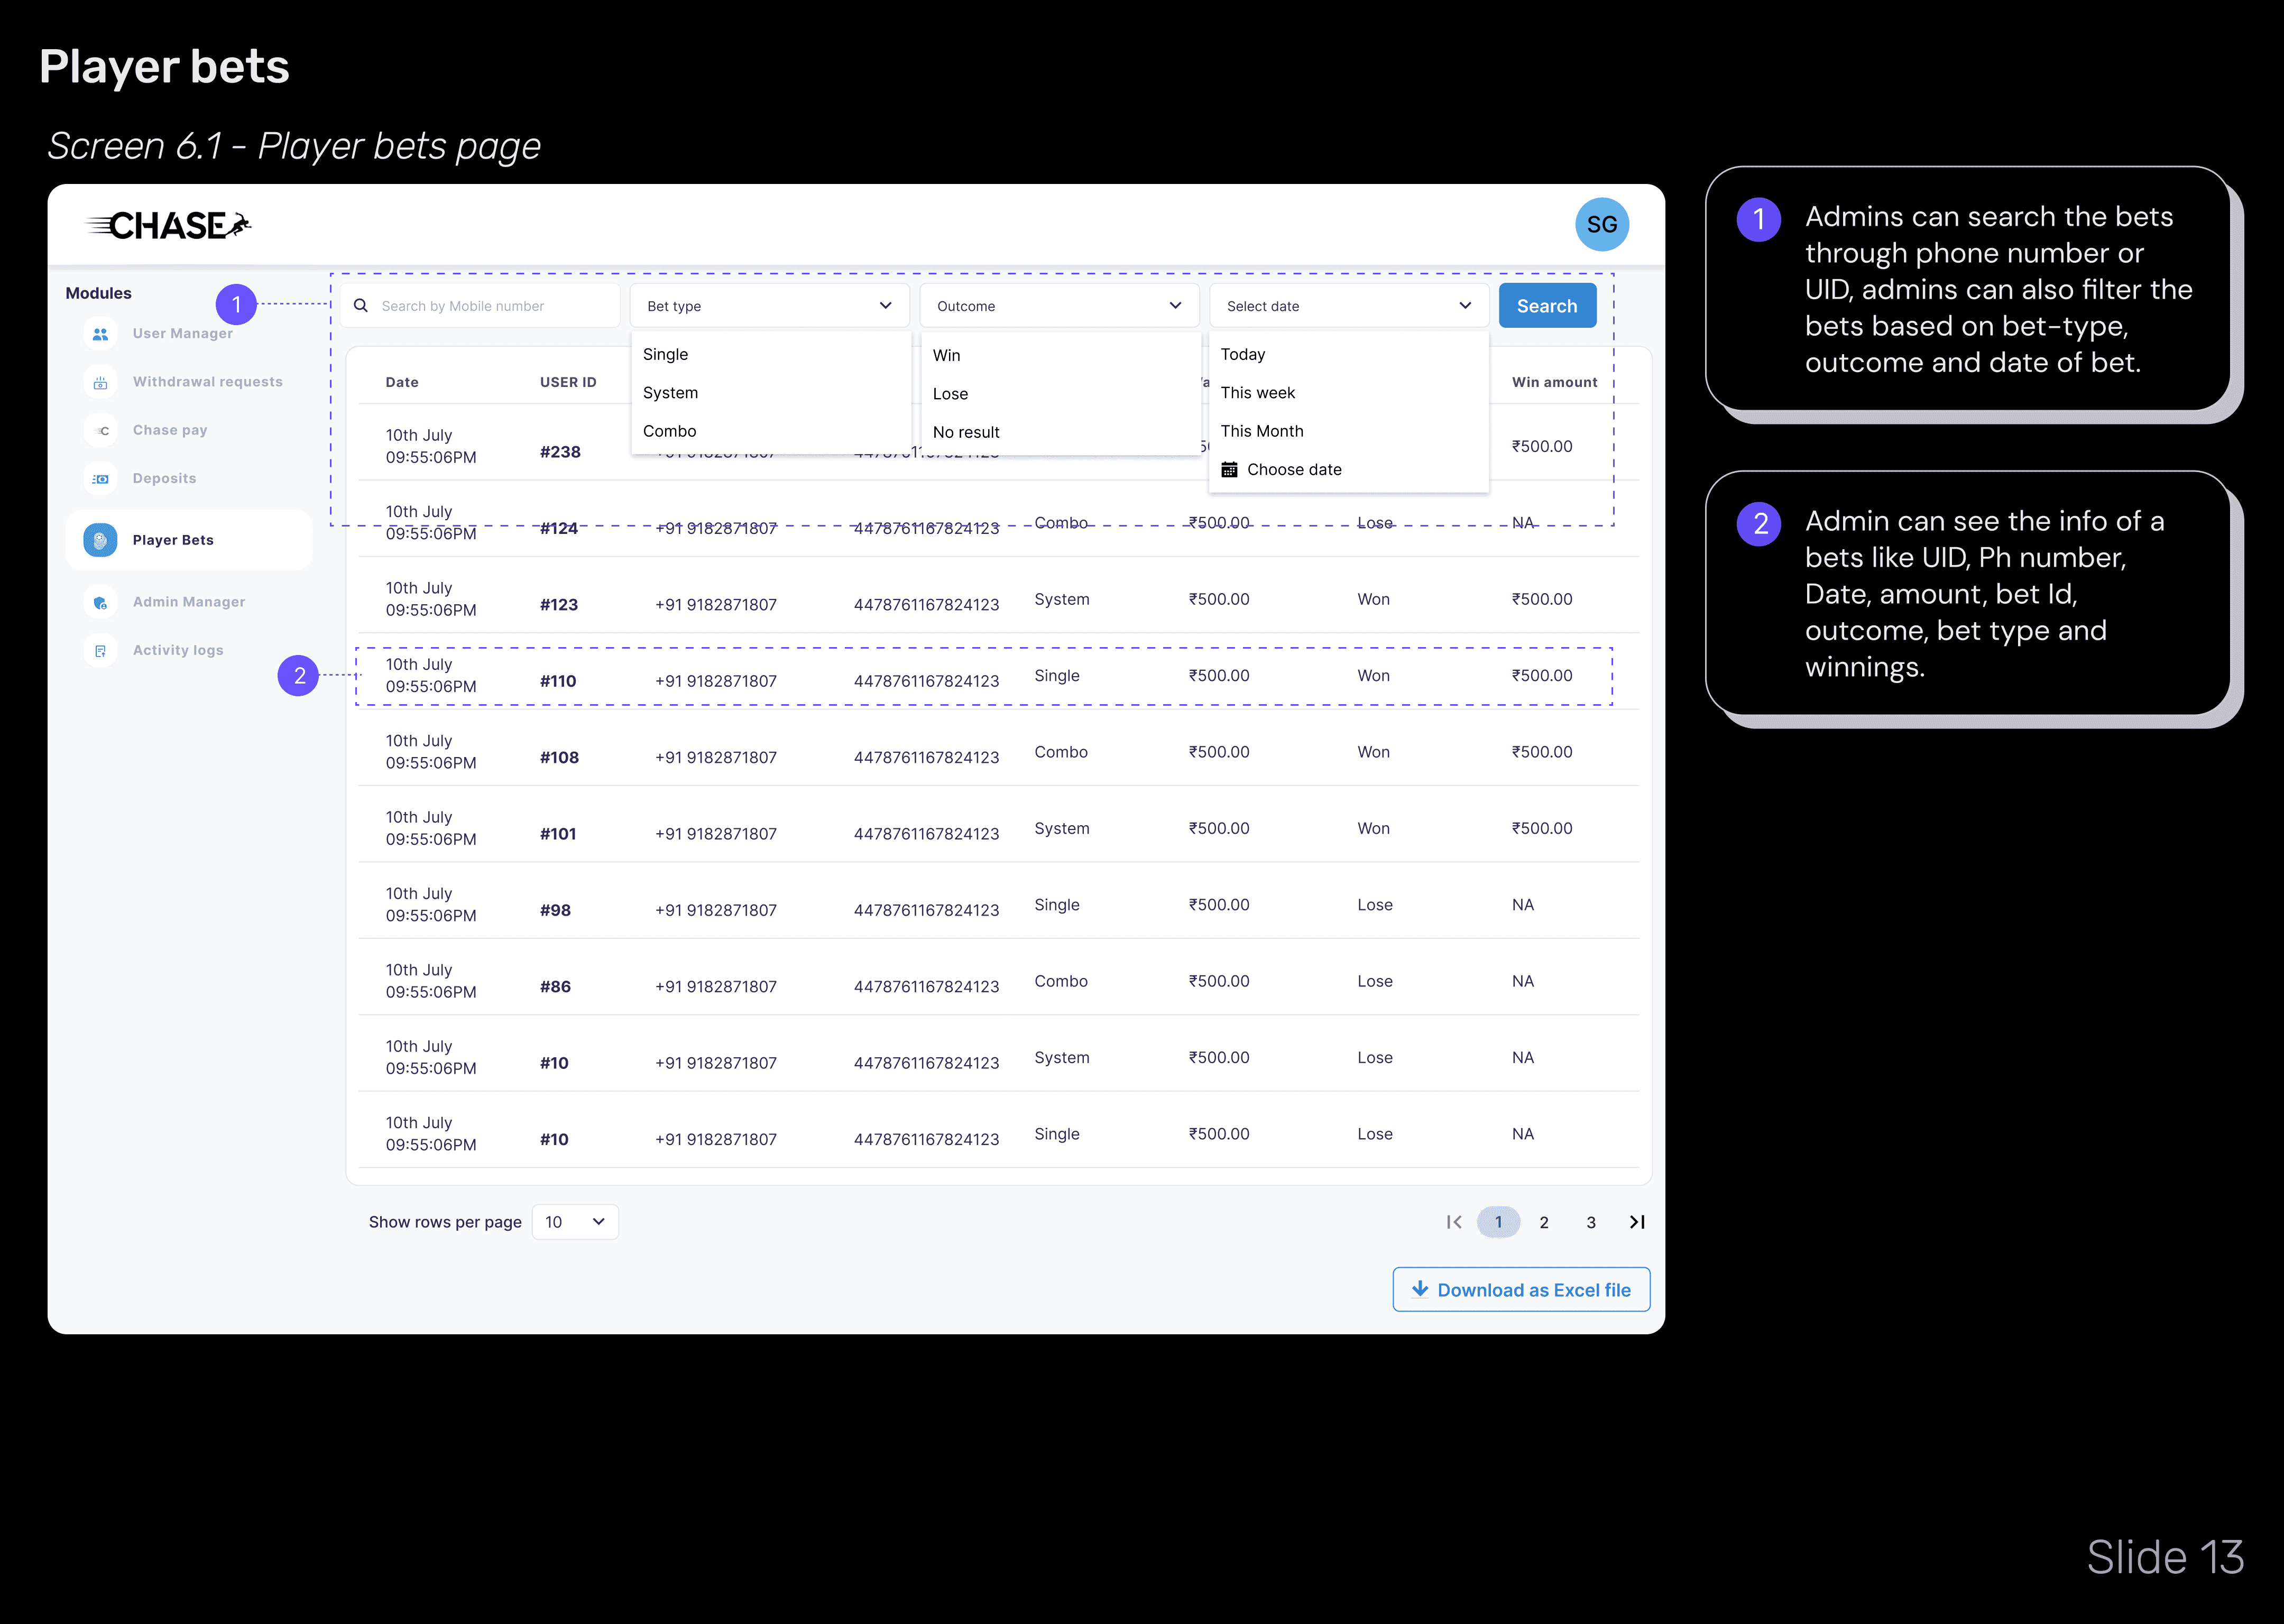Click the Player Bets fingerprint icon

100,540
